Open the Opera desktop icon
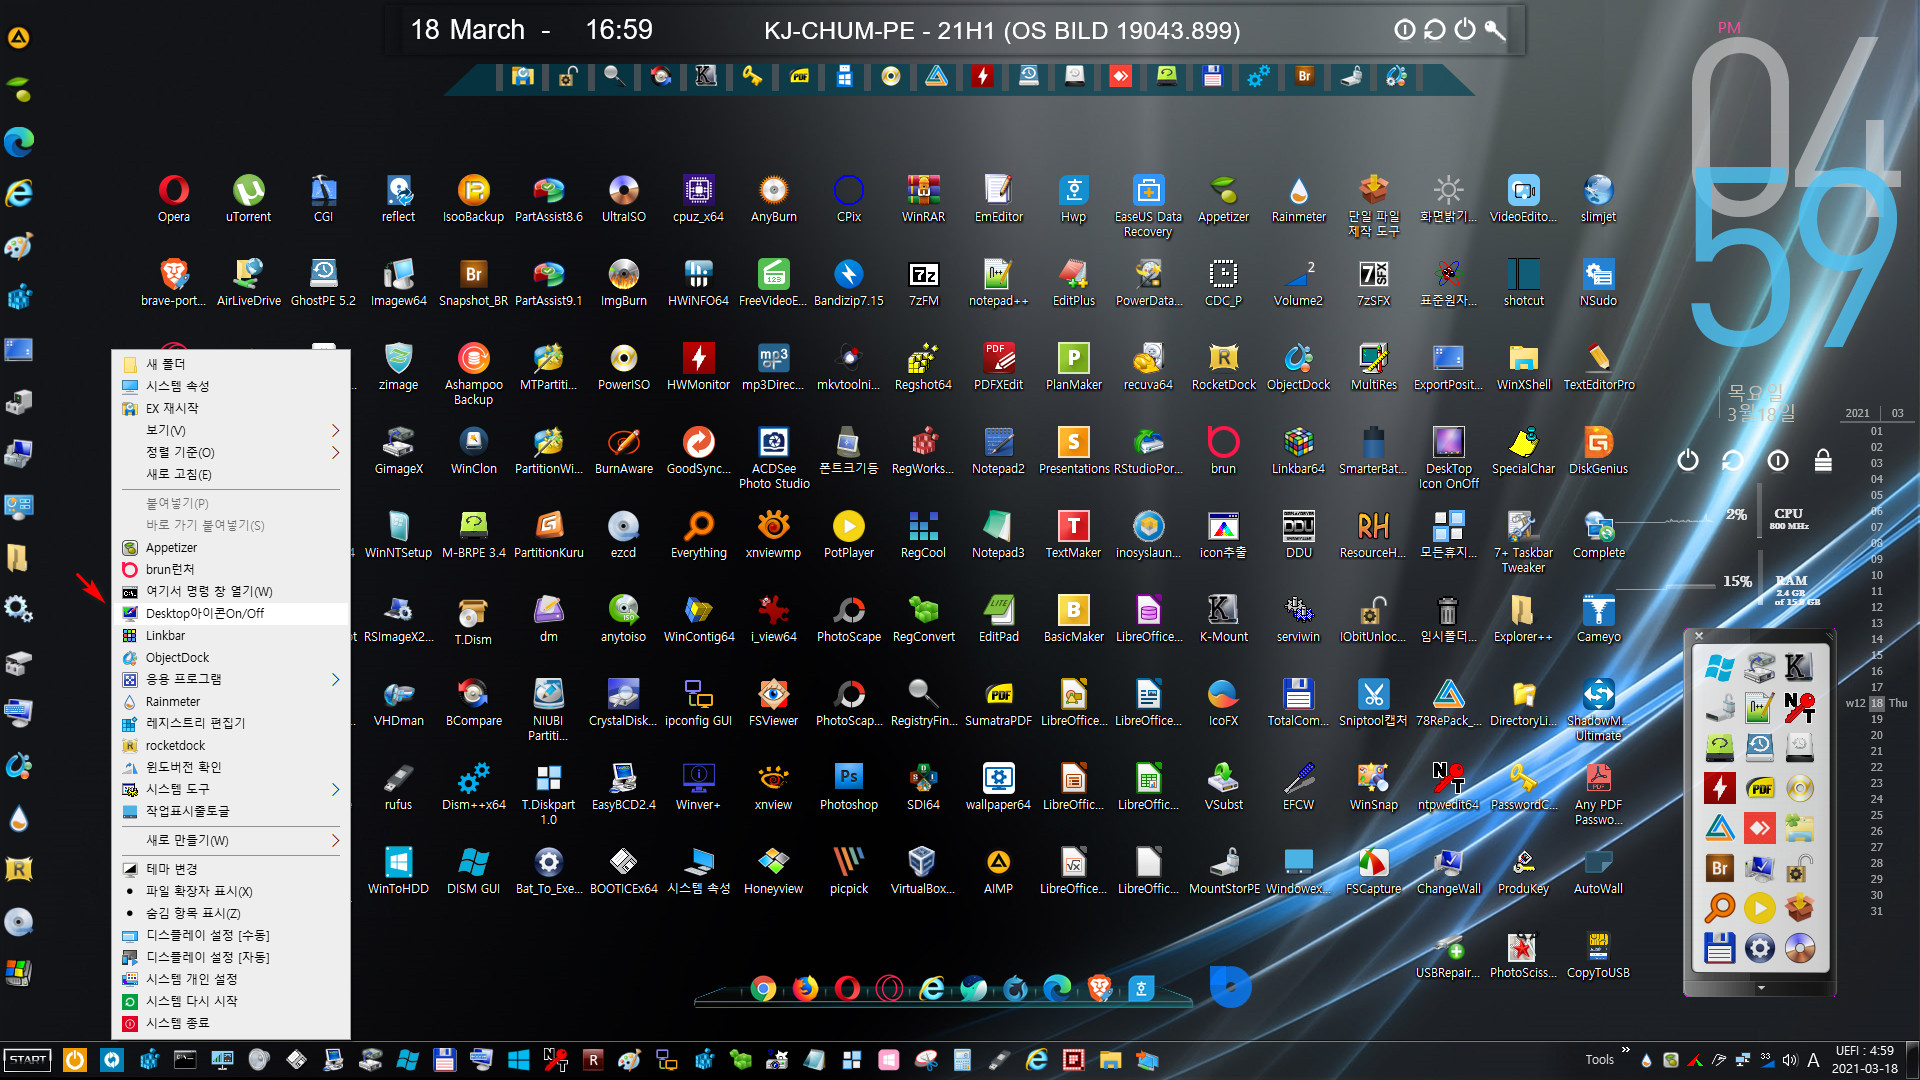This screenshot has width=1920, height=1080. pyautogui.click(x=173, y=198)
